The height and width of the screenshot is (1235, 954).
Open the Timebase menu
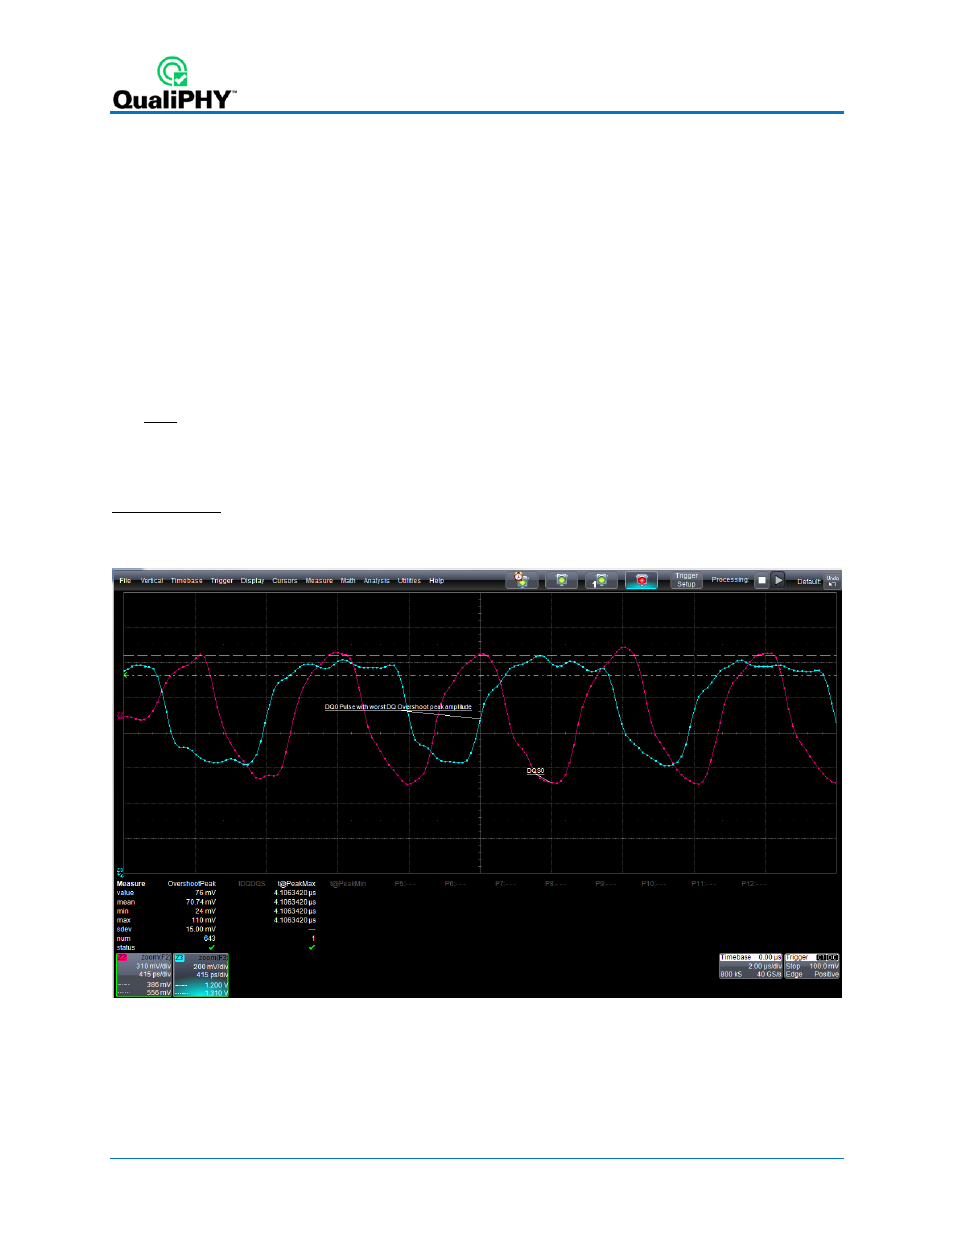187,580
